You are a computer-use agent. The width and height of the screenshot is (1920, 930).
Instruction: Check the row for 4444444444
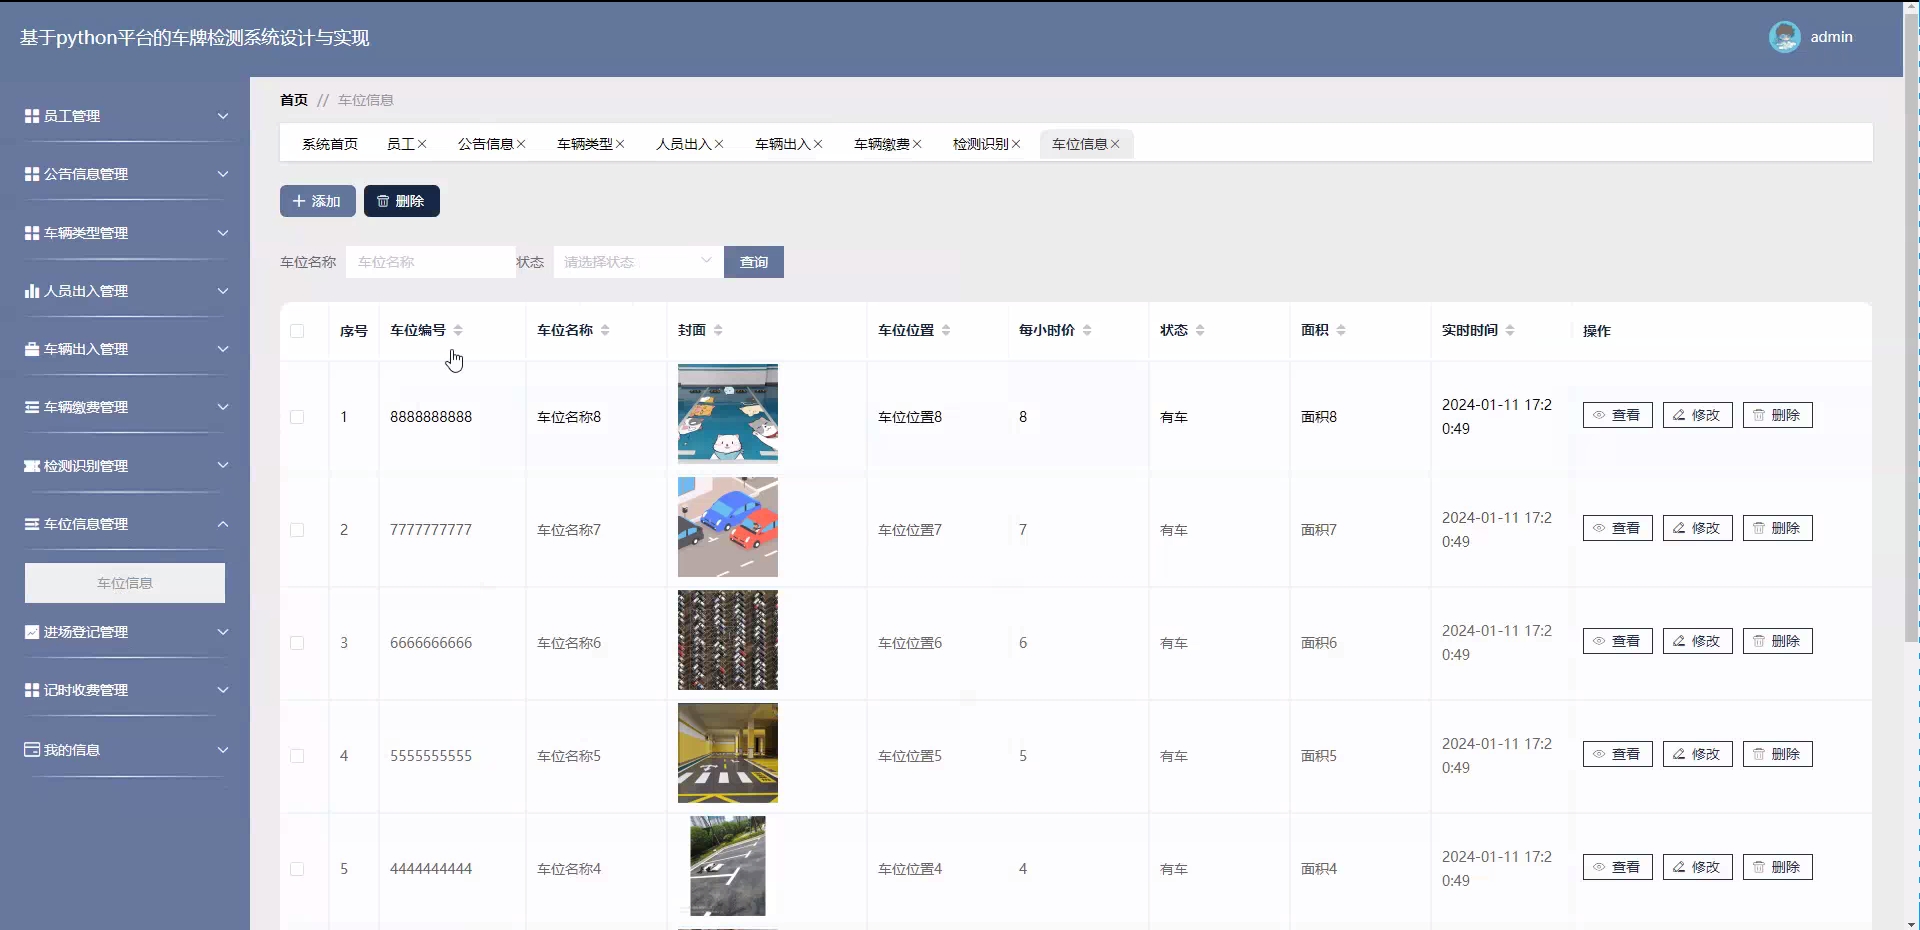pyautogui.click(x=297, y=869)
